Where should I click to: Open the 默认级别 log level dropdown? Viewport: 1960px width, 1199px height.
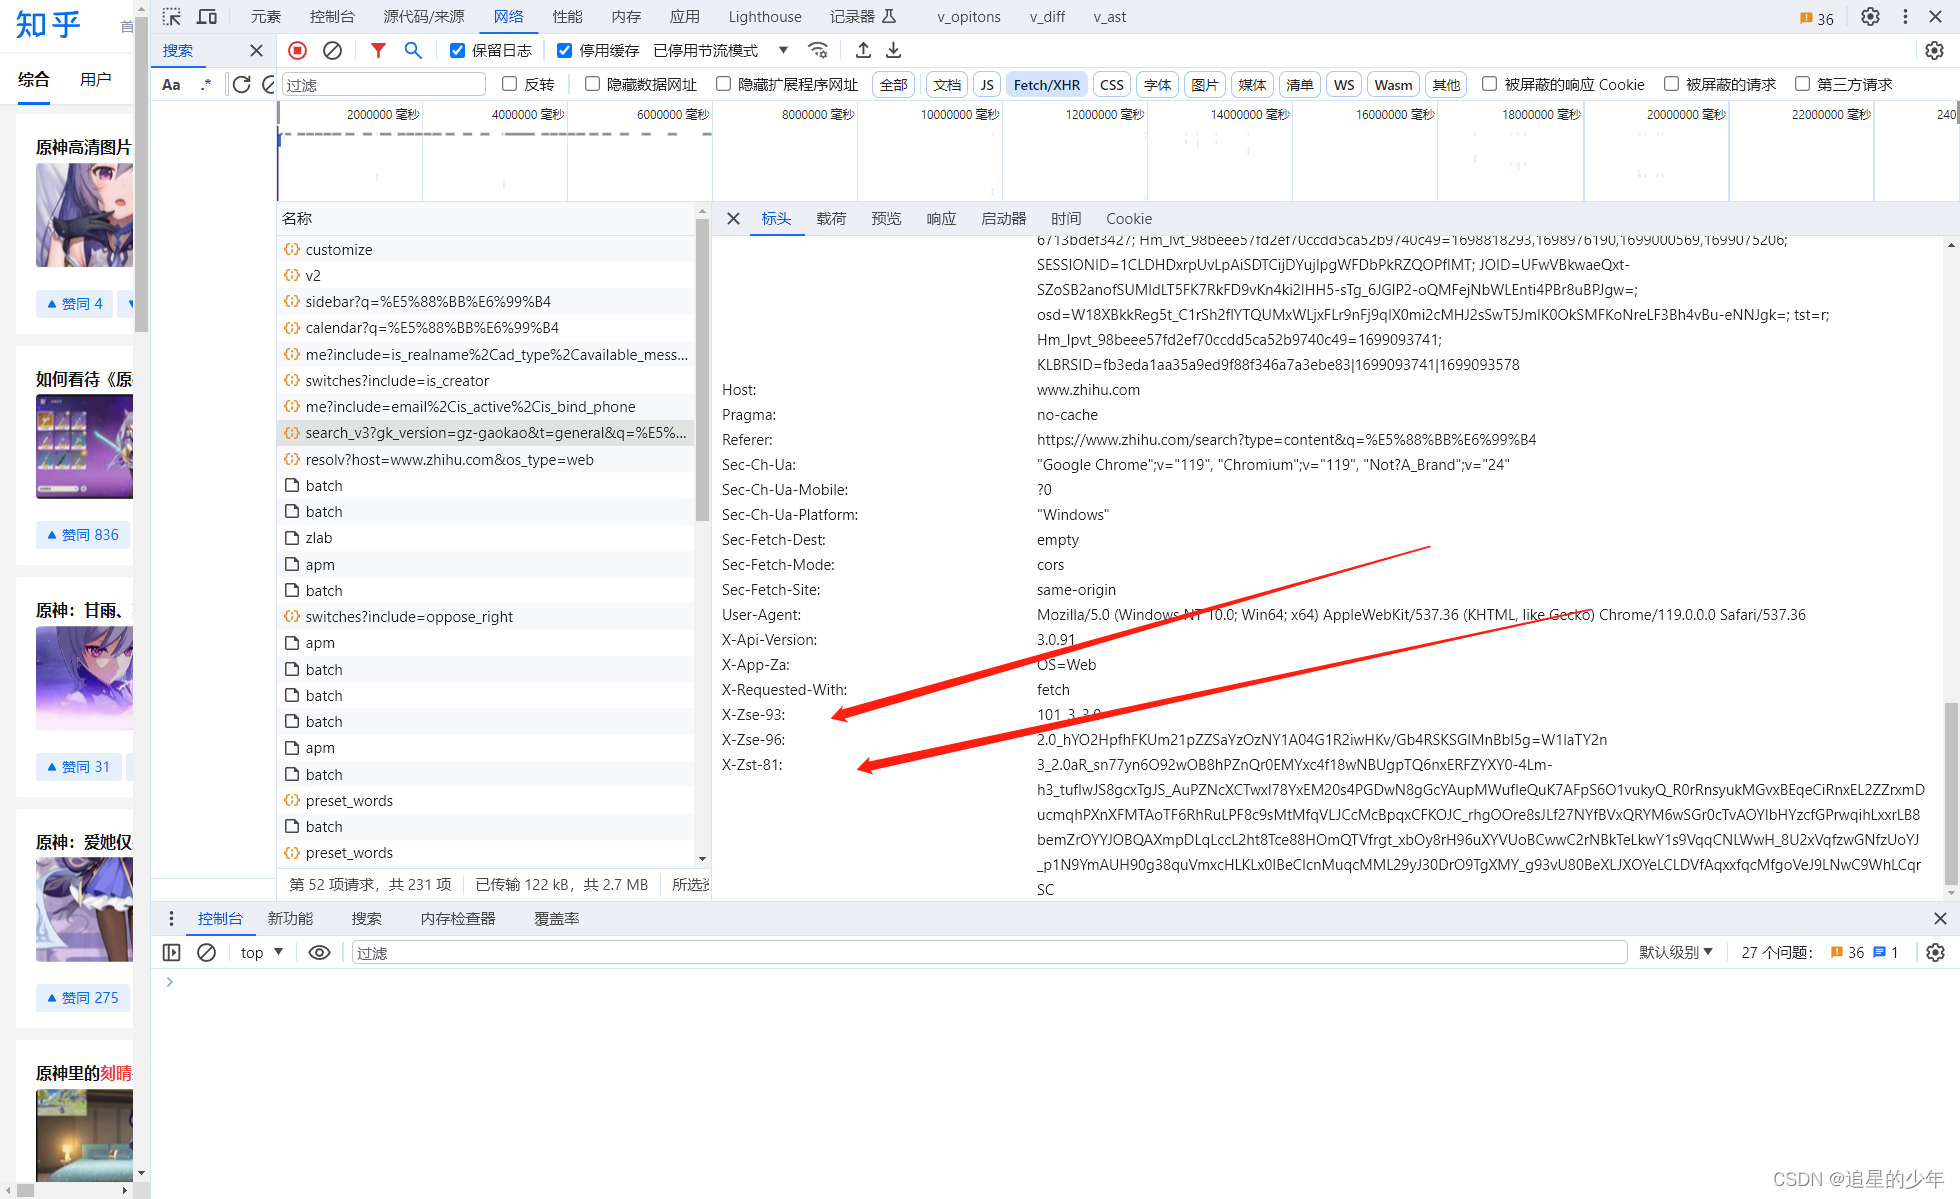click(1676, 952)
